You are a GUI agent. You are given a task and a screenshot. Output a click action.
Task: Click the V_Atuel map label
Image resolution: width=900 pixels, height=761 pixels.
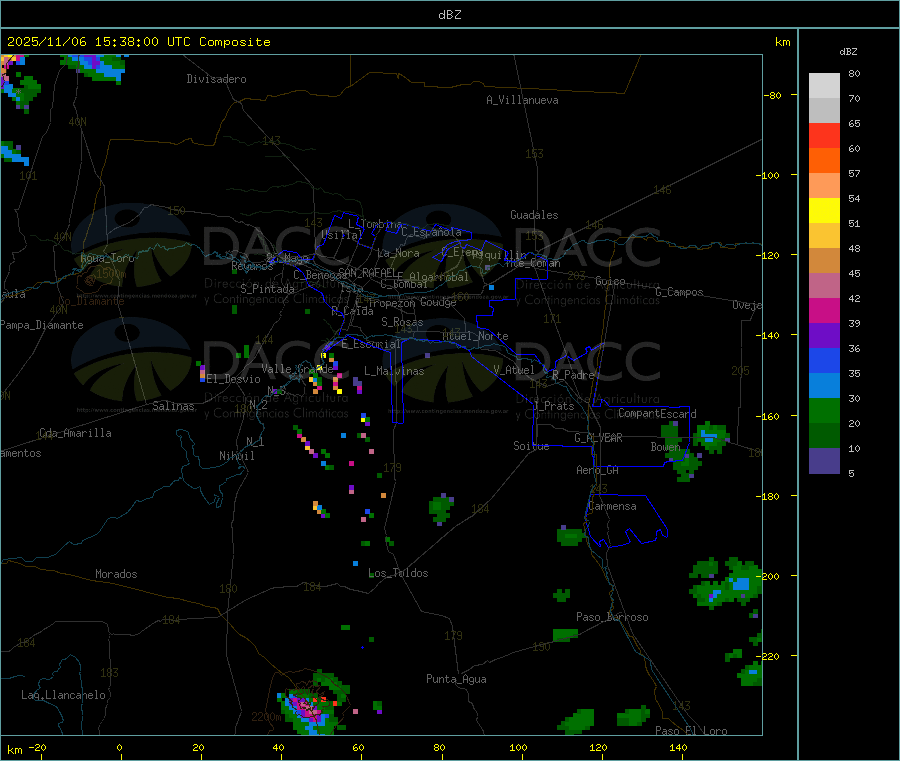(x=514, y=370)
